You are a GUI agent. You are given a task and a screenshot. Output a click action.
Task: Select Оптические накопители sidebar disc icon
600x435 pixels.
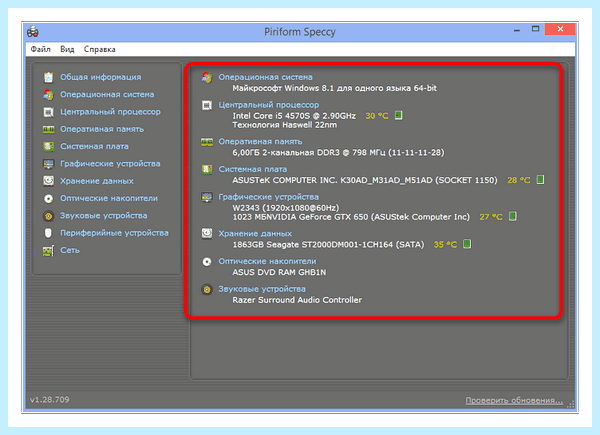[x=48, y=199]
